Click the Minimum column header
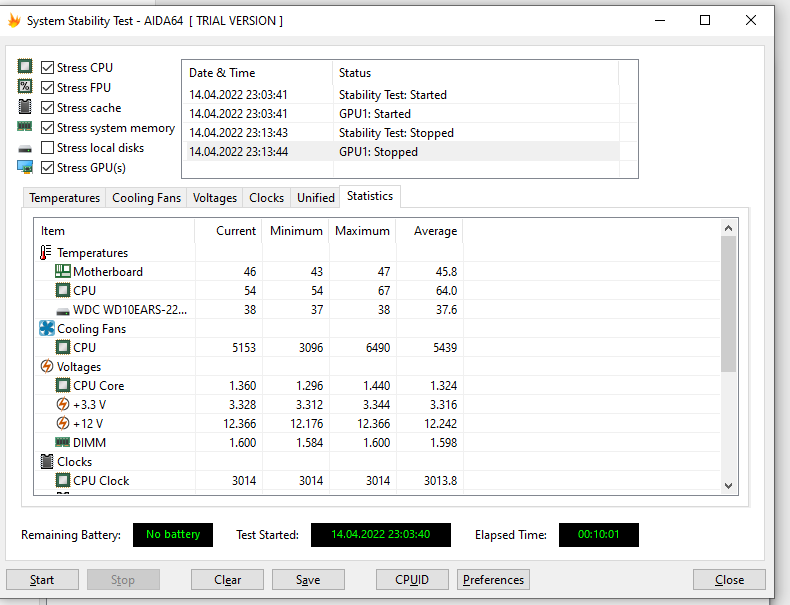Viewport: 790px width, 605px height. pos(295,231)
